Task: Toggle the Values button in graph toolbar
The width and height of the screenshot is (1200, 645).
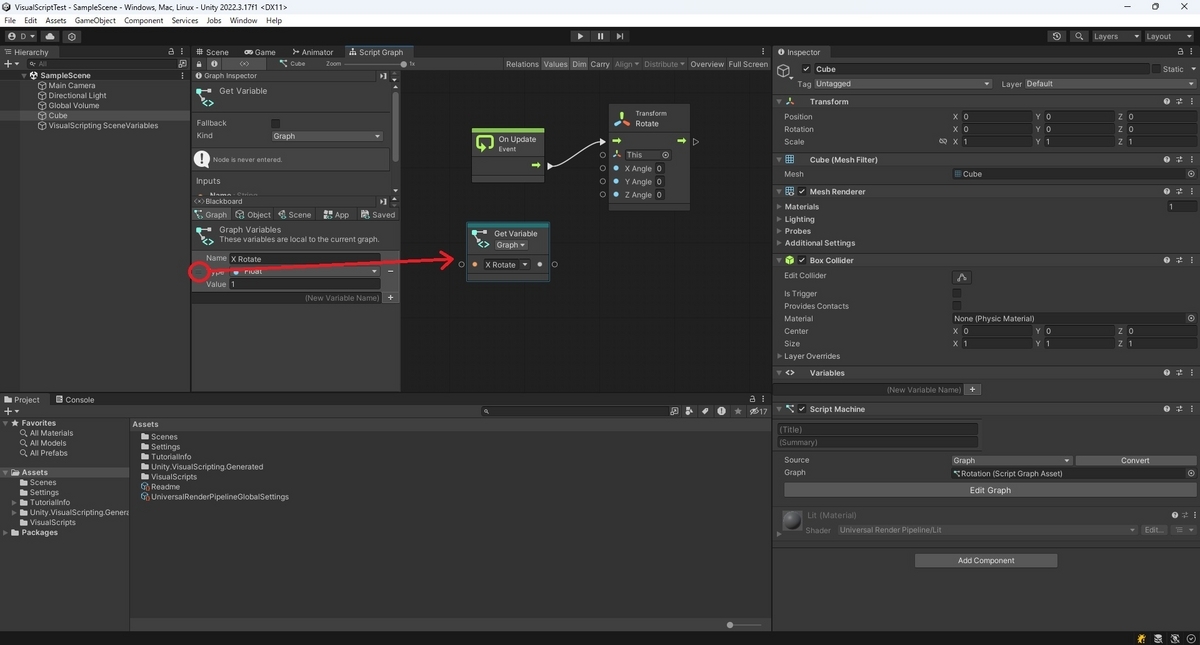Action: point(555,64)
